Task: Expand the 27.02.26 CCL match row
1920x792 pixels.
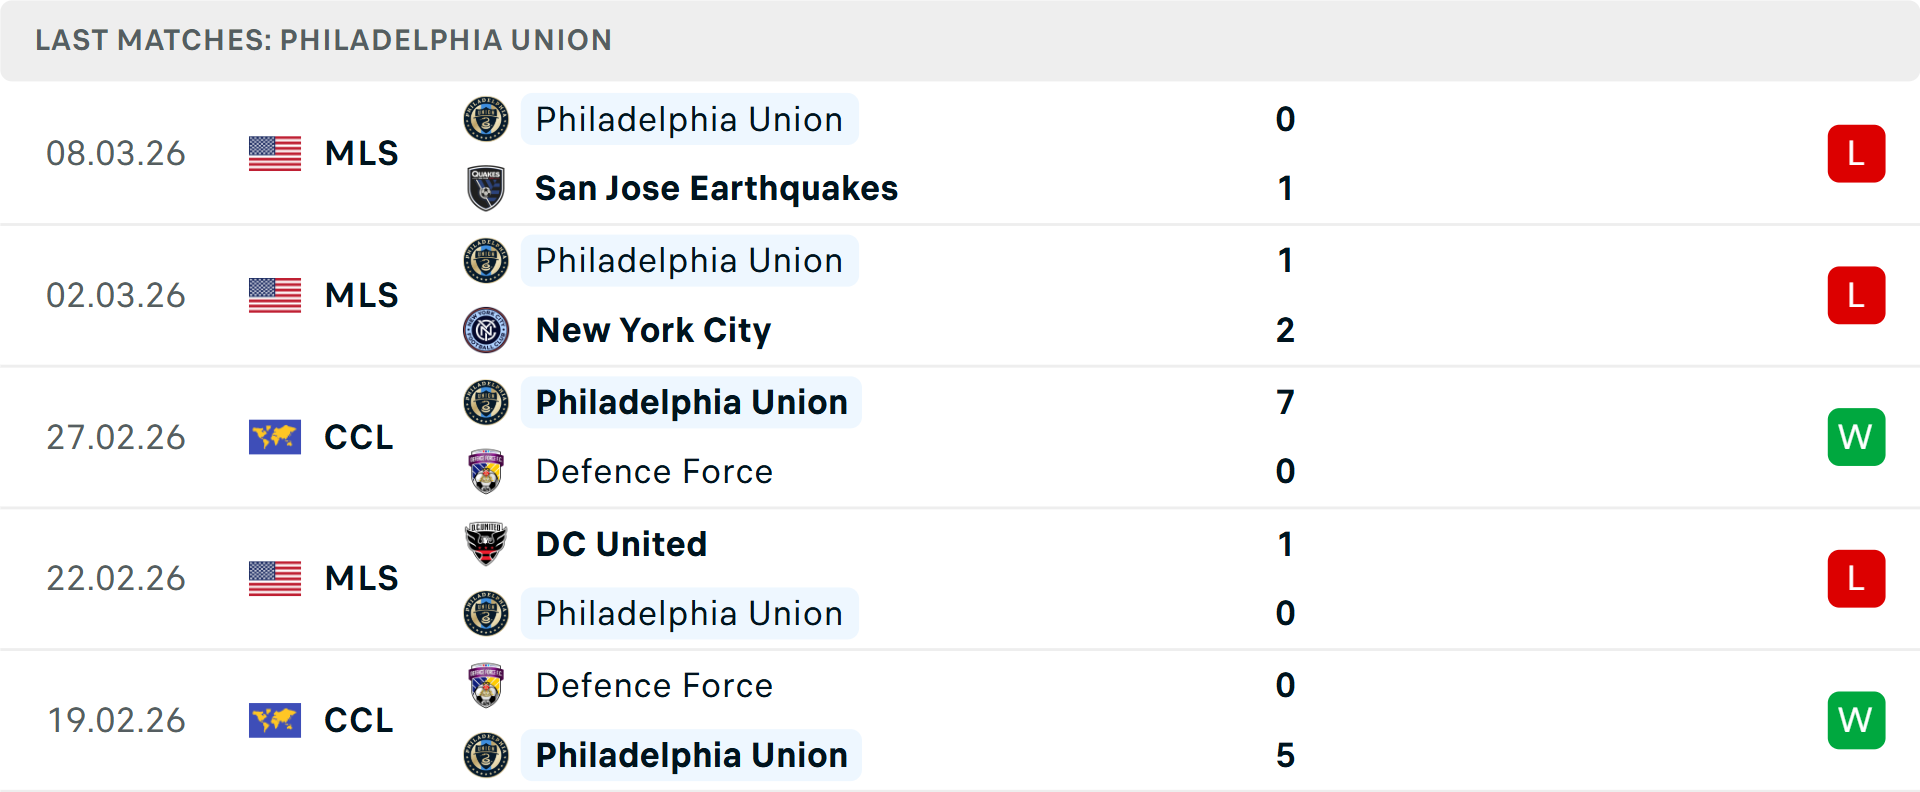Action: click(x=960, y=437)
